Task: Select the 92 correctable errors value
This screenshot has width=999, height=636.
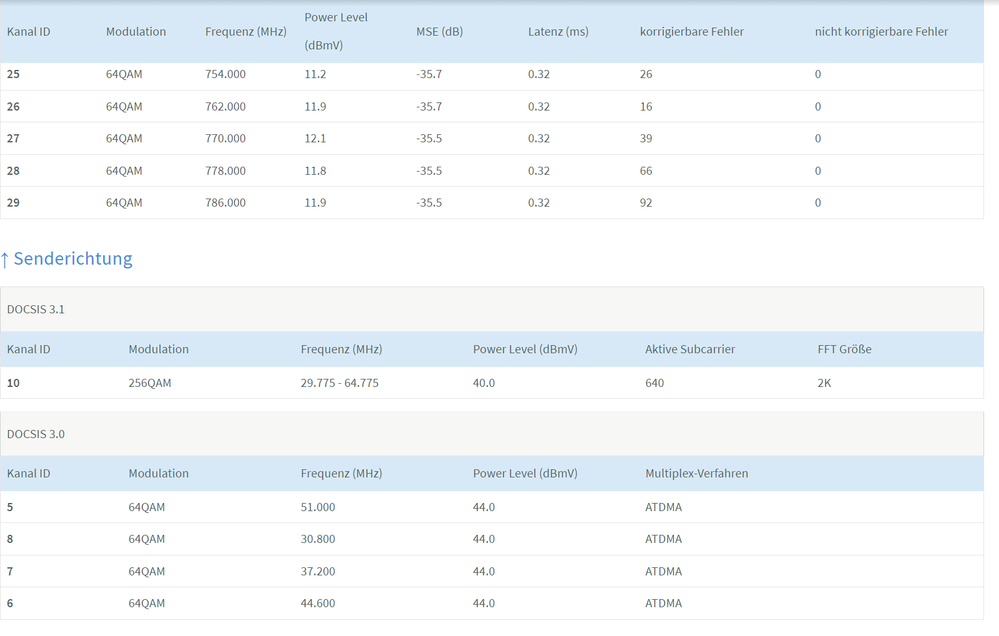Action: (x=646, y=203)
